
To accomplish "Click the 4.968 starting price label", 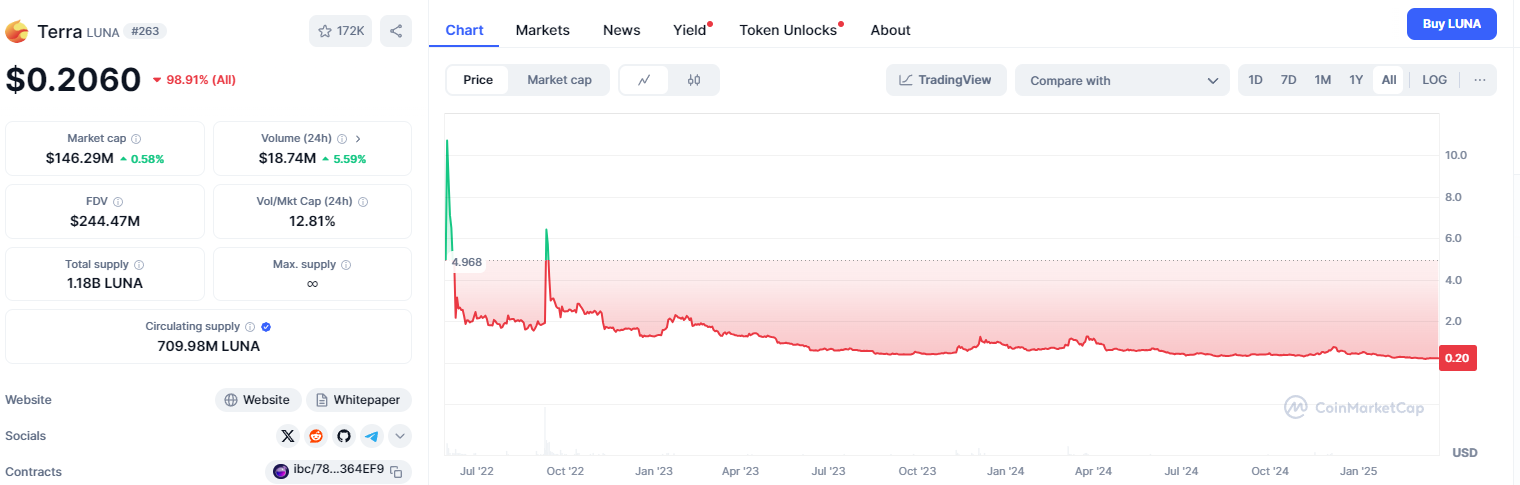I will pyautogui.click(x=467, y=262).
